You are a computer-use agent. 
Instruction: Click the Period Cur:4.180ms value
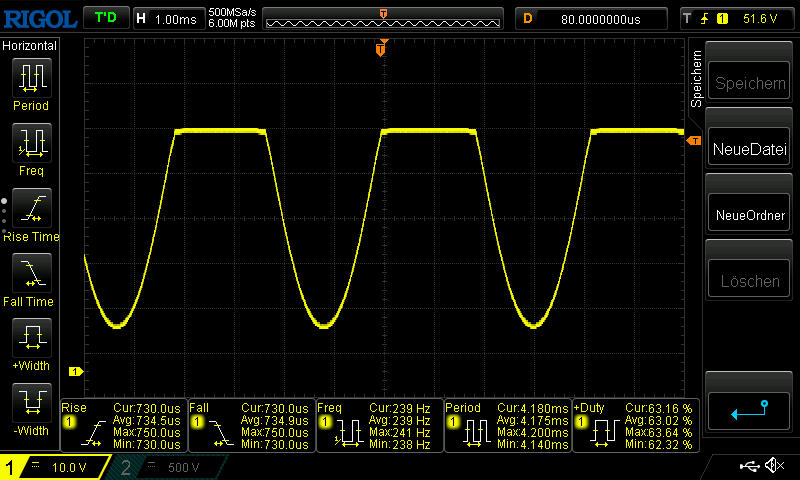click(x=533, y=409)
